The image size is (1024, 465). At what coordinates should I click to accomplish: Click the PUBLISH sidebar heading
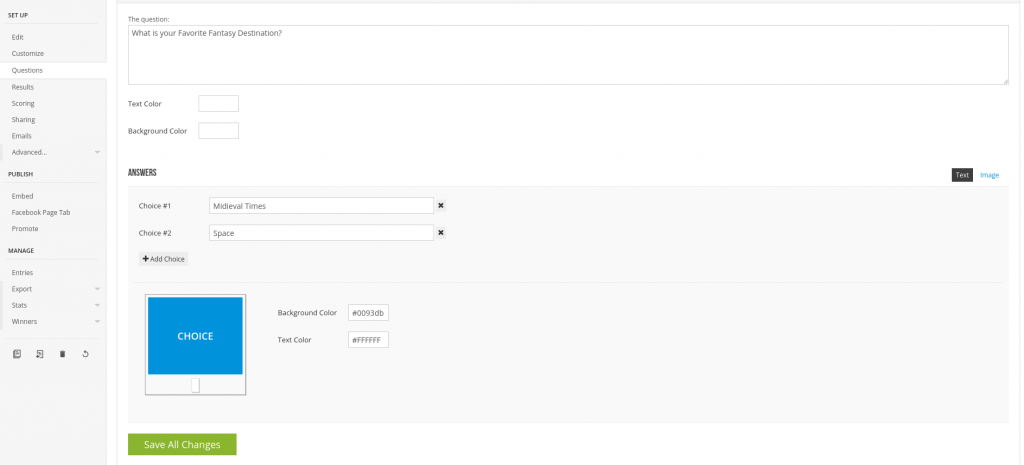pos(20,174)
